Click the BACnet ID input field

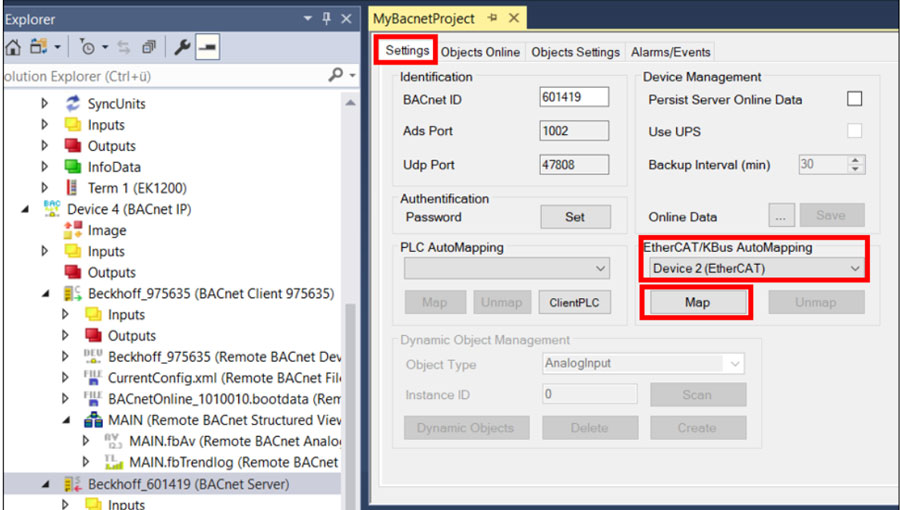(x=574, y=97)
